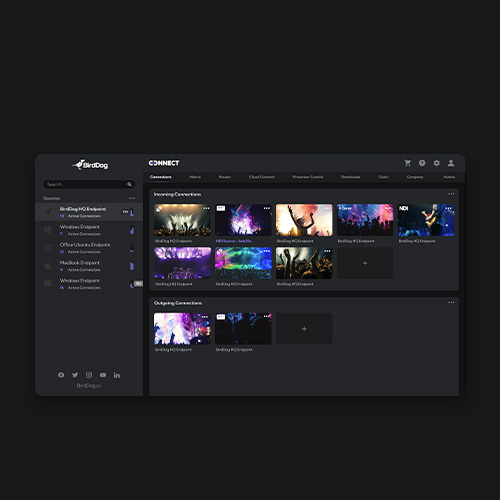The image size is (500, 500).
Task: Open BirdDog's LinkedIn icon
Action: point(117,375)
